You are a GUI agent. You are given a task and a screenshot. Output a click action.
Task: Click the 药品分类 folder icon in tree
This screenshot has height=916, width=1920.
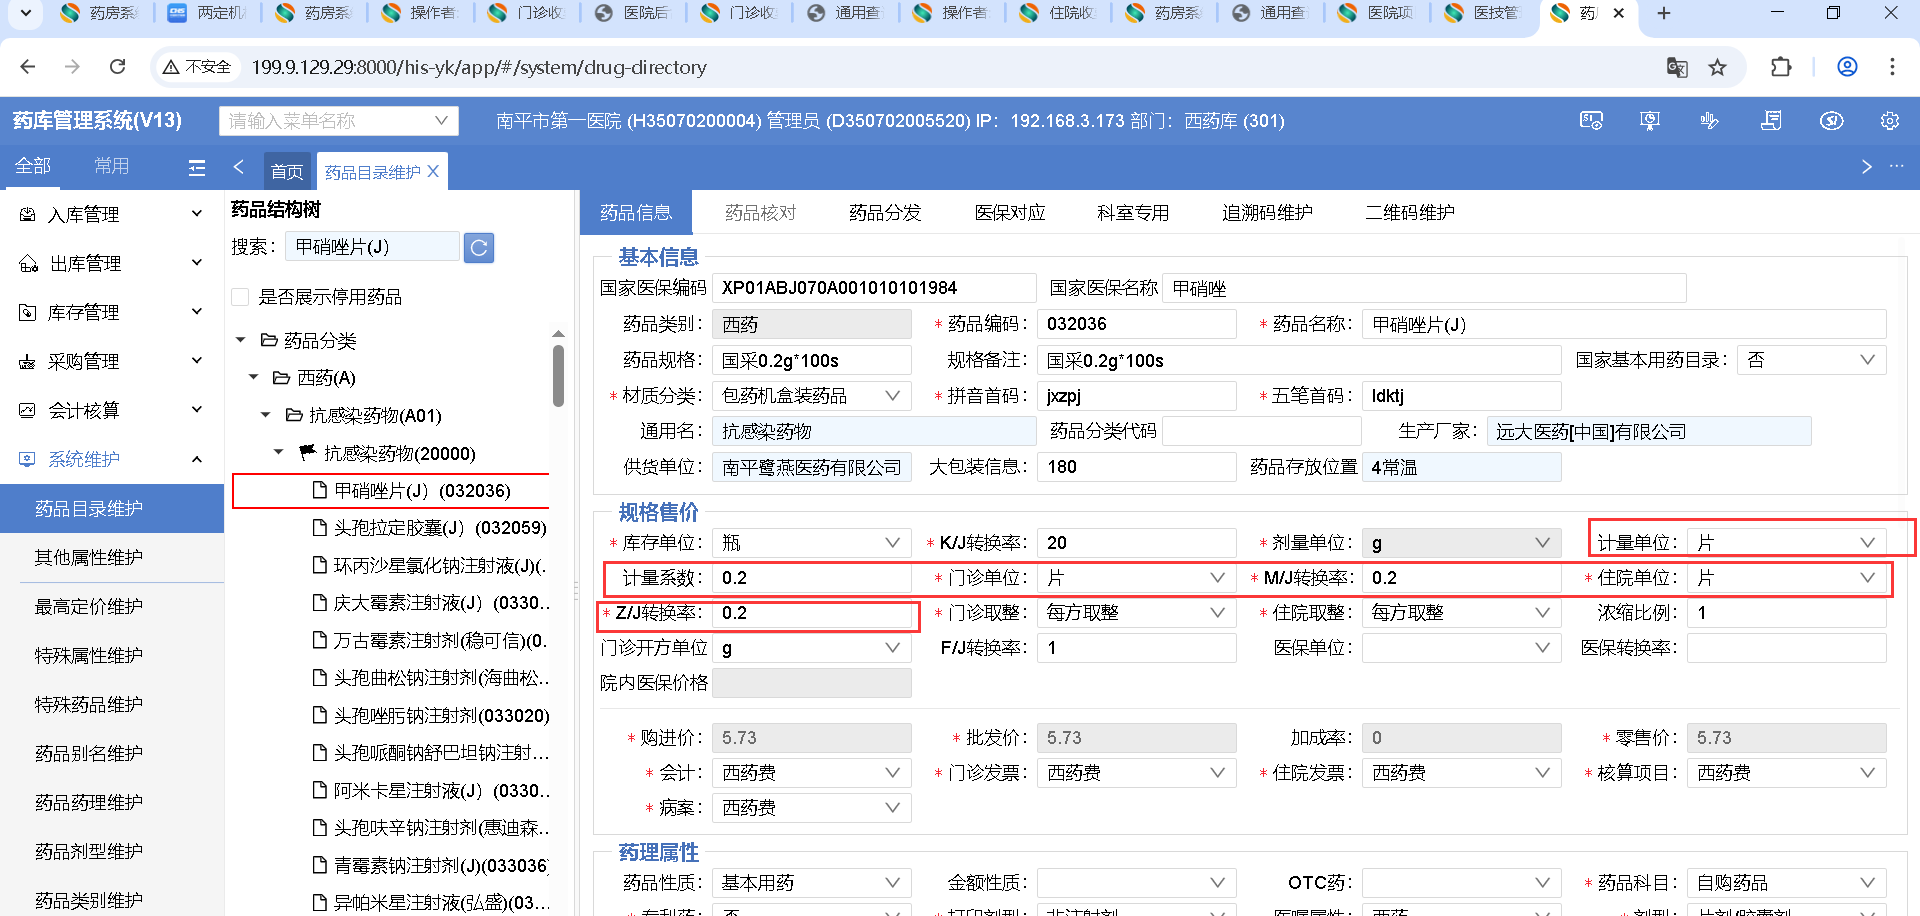pos(269,340)
